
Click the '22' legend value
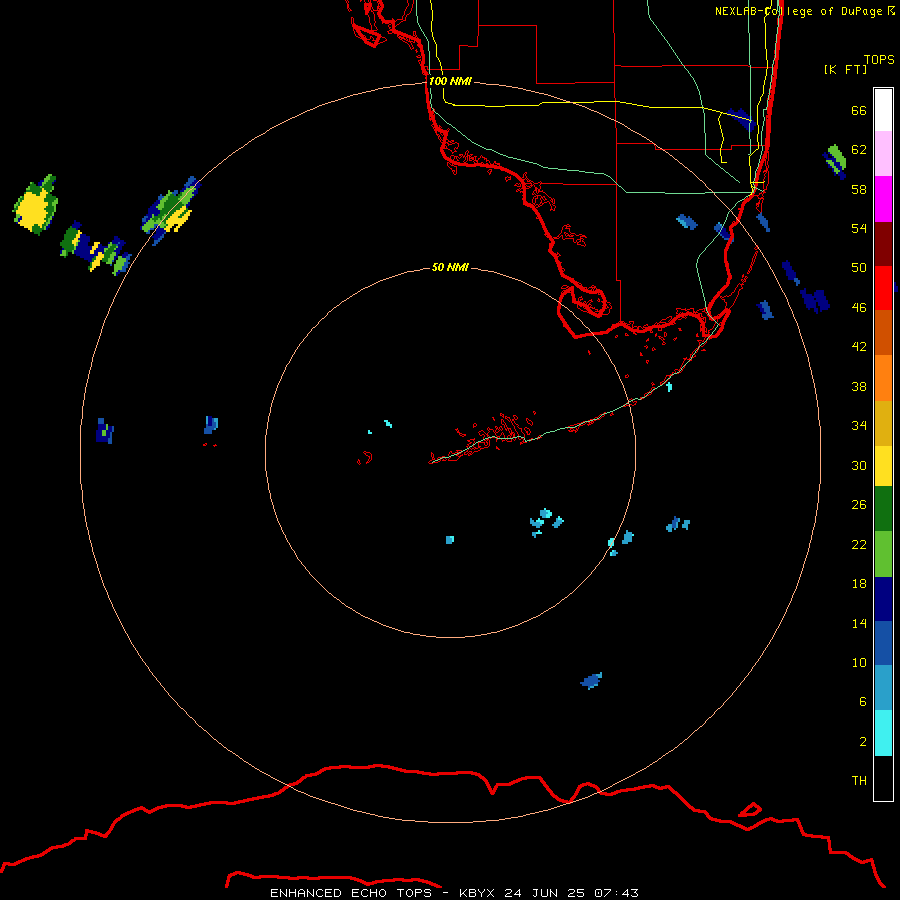pyautogui.click(x=859, y=544)
